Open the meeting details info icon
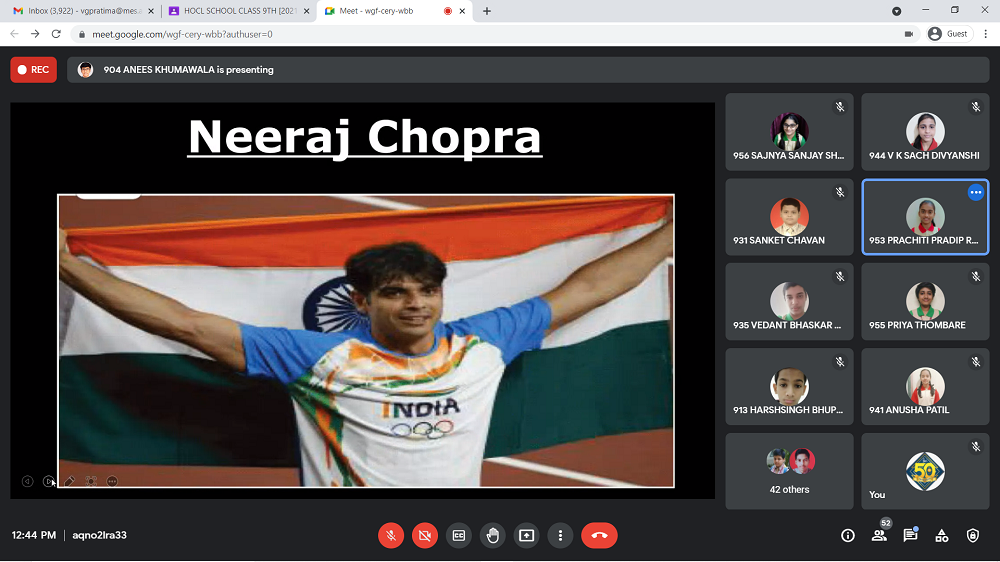This screenshot has width=1000, height=562. pyautogui.click(x=848, y=536)
